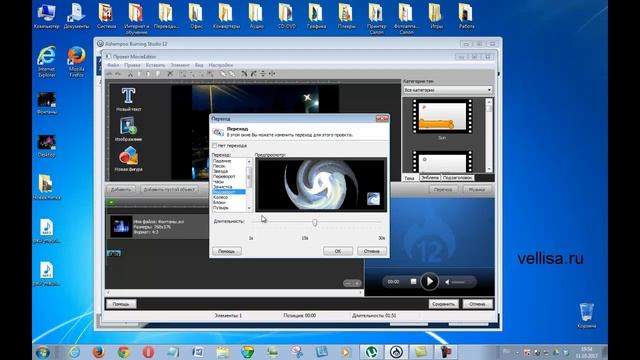
Task: Open Internet Explorer from the taskbar
Action: (x=74, y=352)
